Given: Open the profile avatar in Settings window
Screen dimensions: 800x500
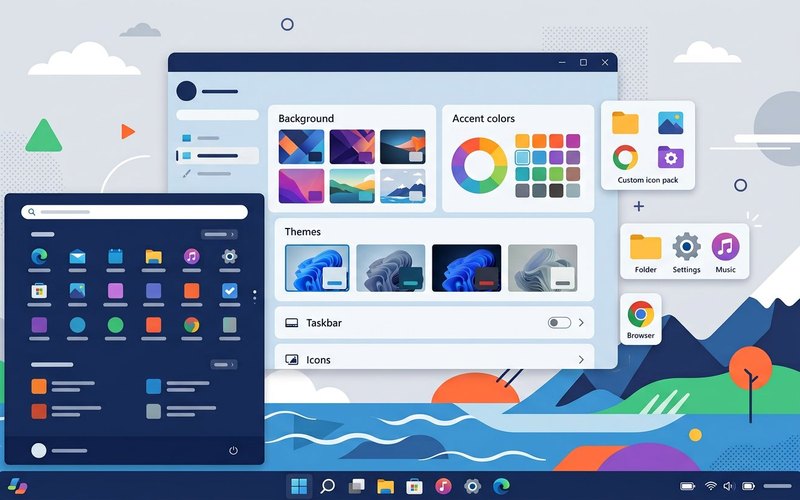Looking at the screenshot, I should (x=186, y=91).
